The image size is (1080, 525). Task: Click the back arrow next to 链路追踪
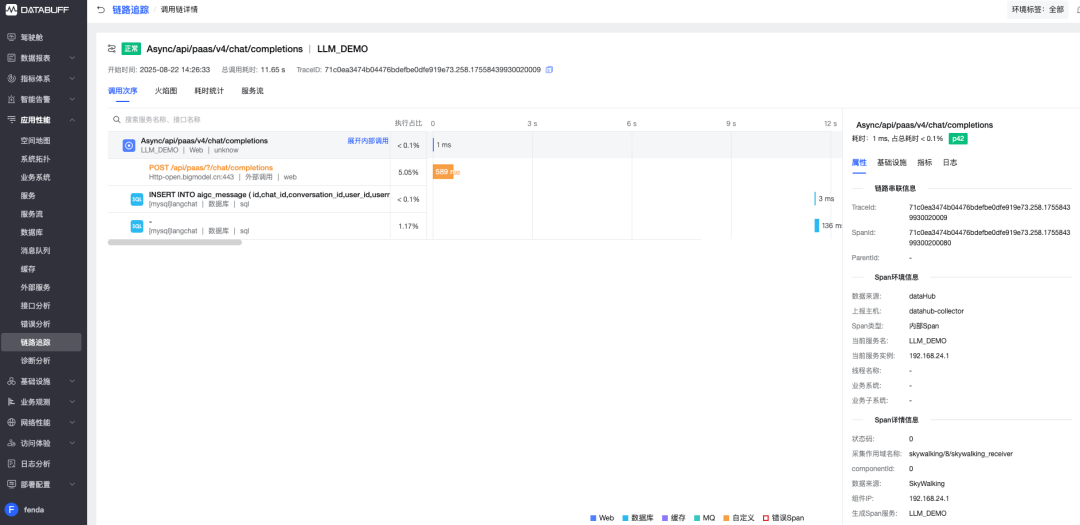100,10
